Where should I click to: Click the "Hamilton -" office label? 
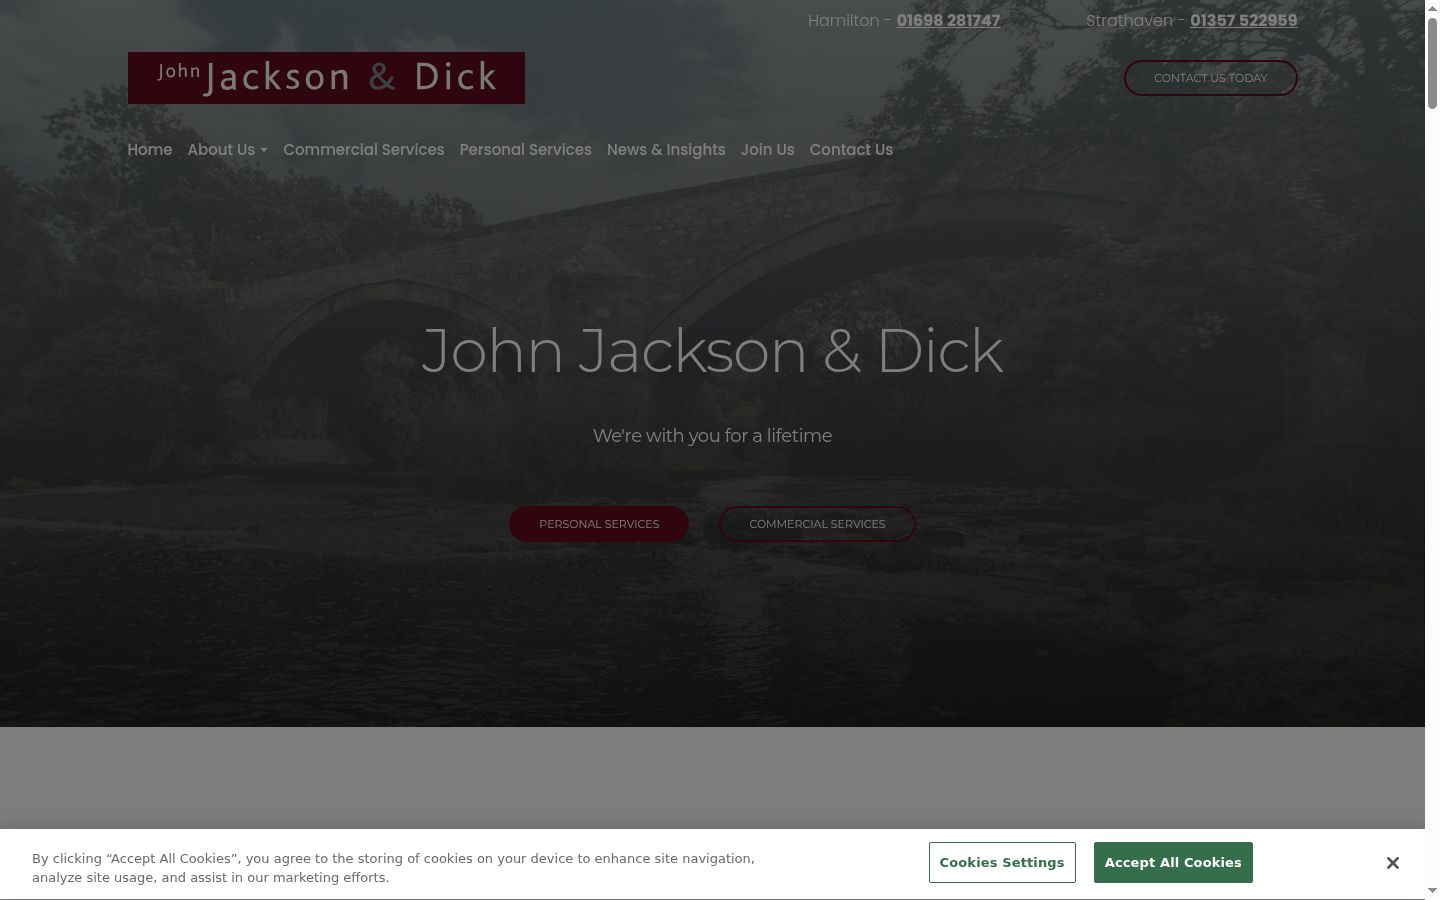click(850, 21)
